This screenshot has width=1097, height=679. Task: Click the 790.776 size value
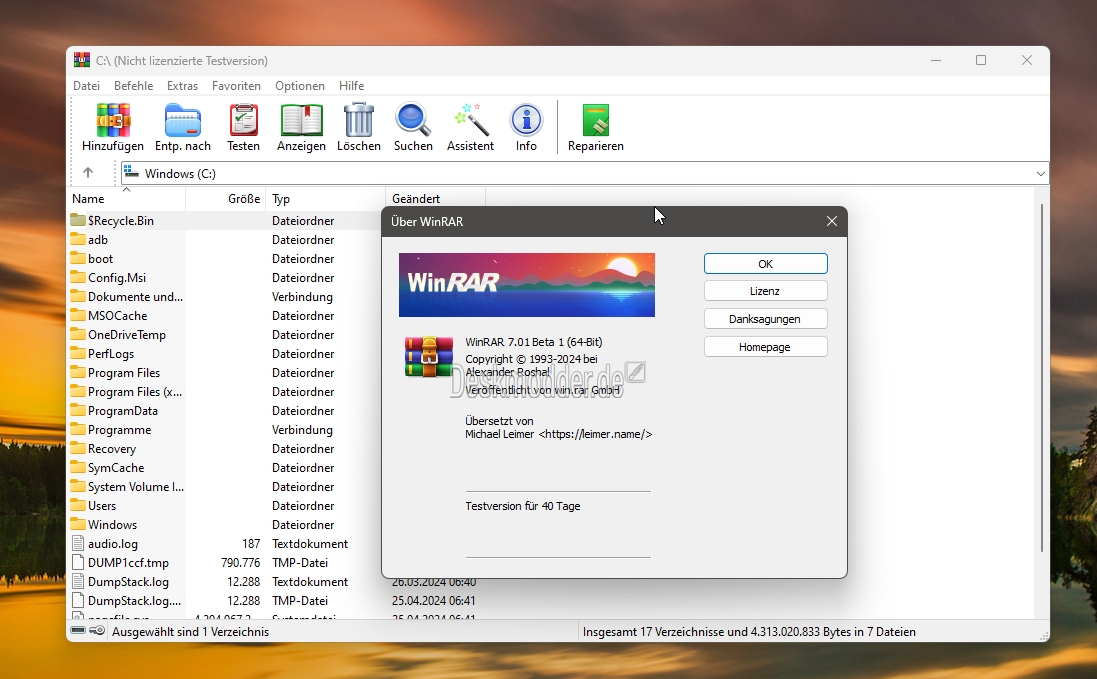pos(241,562)
